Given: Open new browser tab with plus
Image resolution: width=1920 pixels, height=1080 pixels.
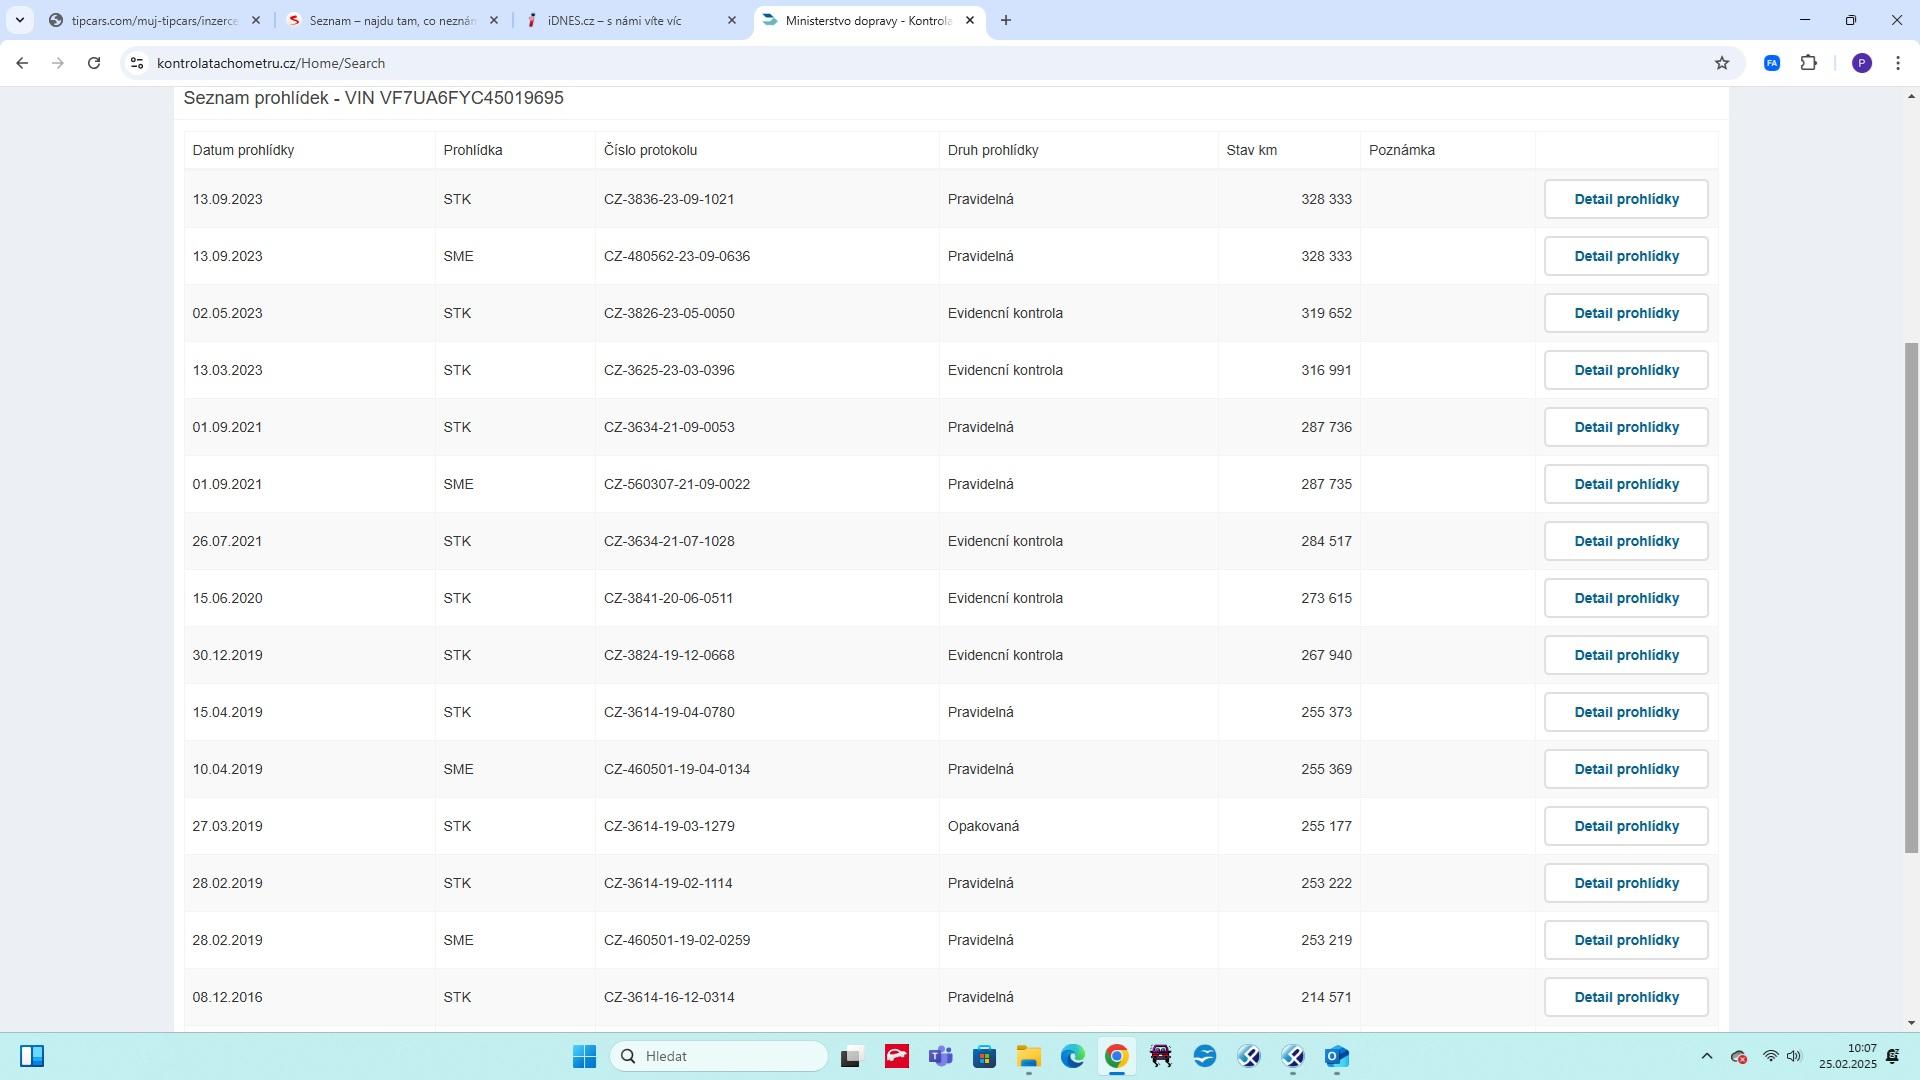Looking at the screenshot, I should [1005, 20].
